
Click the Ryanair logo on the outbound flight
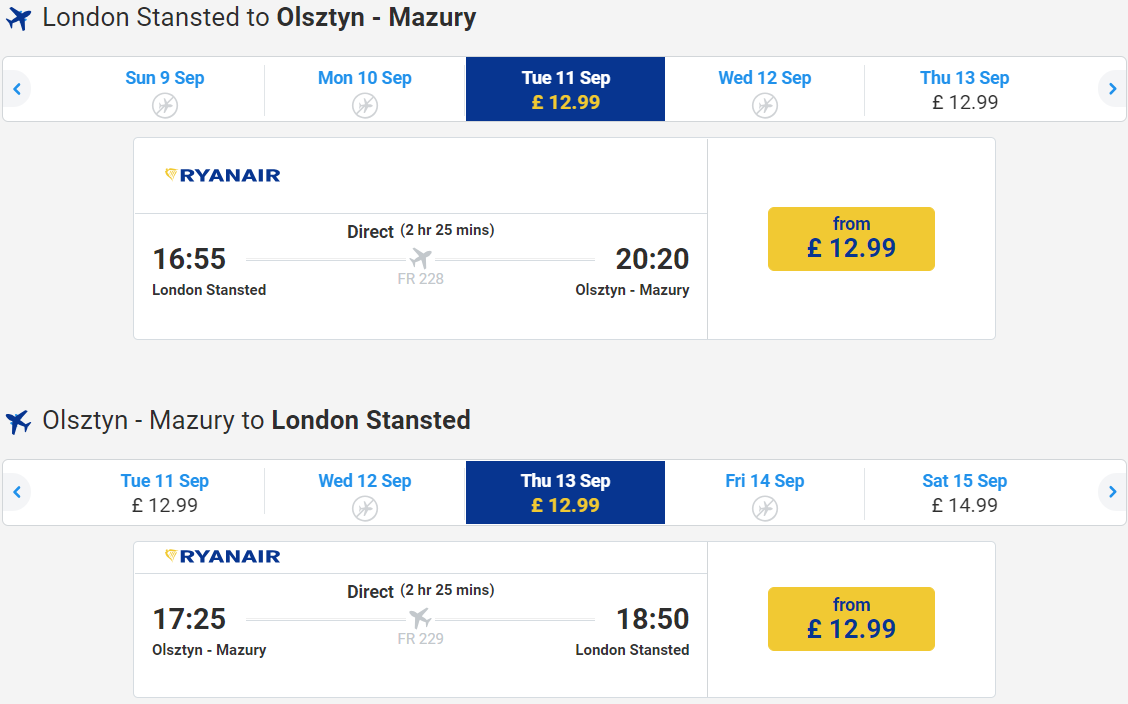[222, 175]
